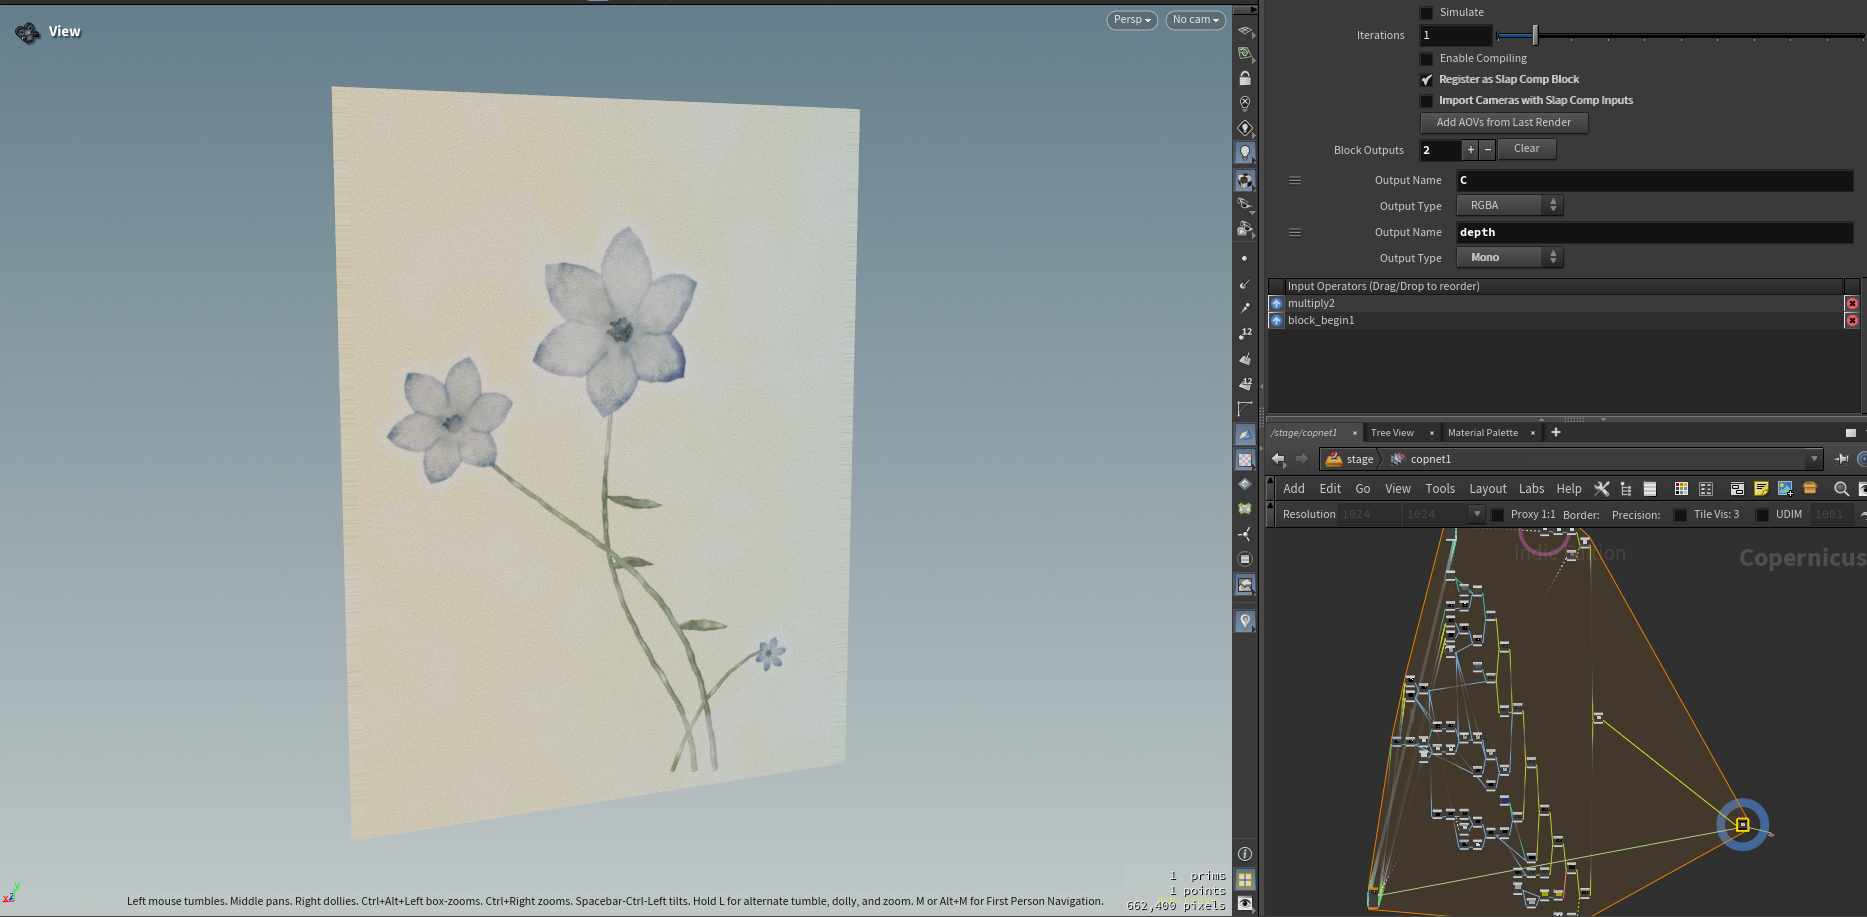Enable the Simulate checkbox
Image resolution: width=1867 pixels, height=917 pixels.
pos(1427,13)
